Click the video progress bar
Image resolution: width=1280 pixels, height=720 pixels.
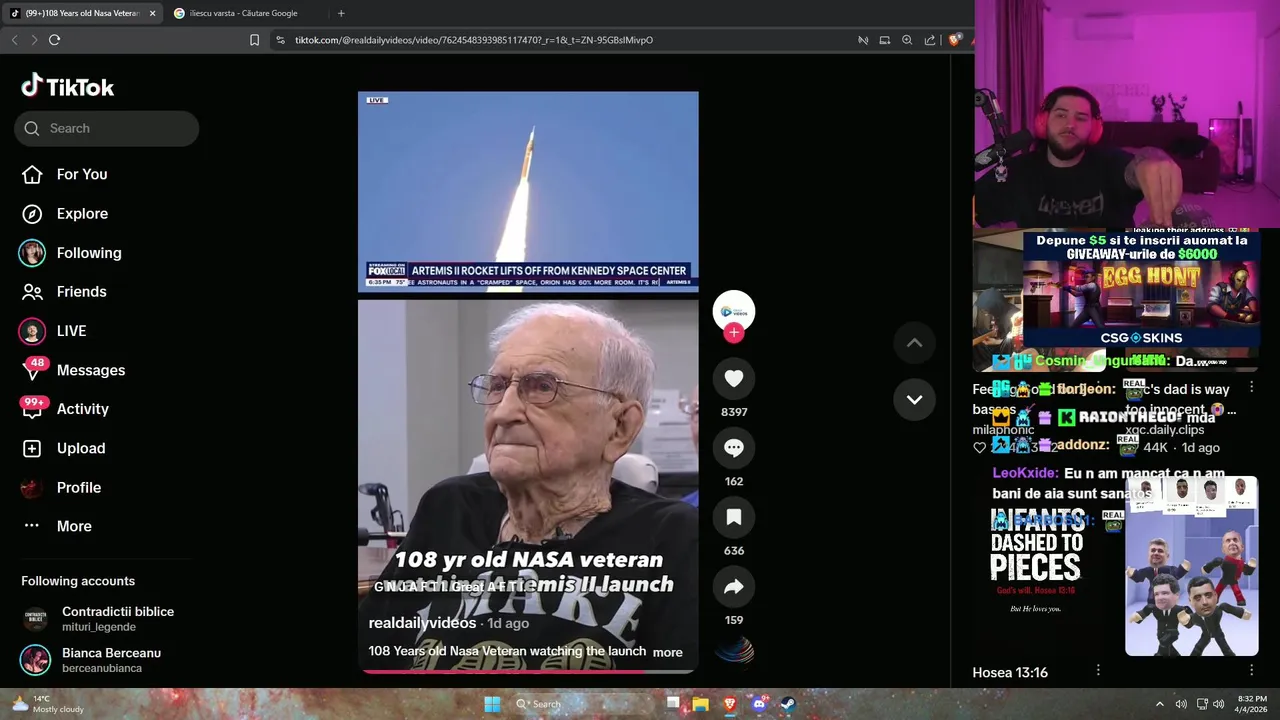[x=528, y=672]
